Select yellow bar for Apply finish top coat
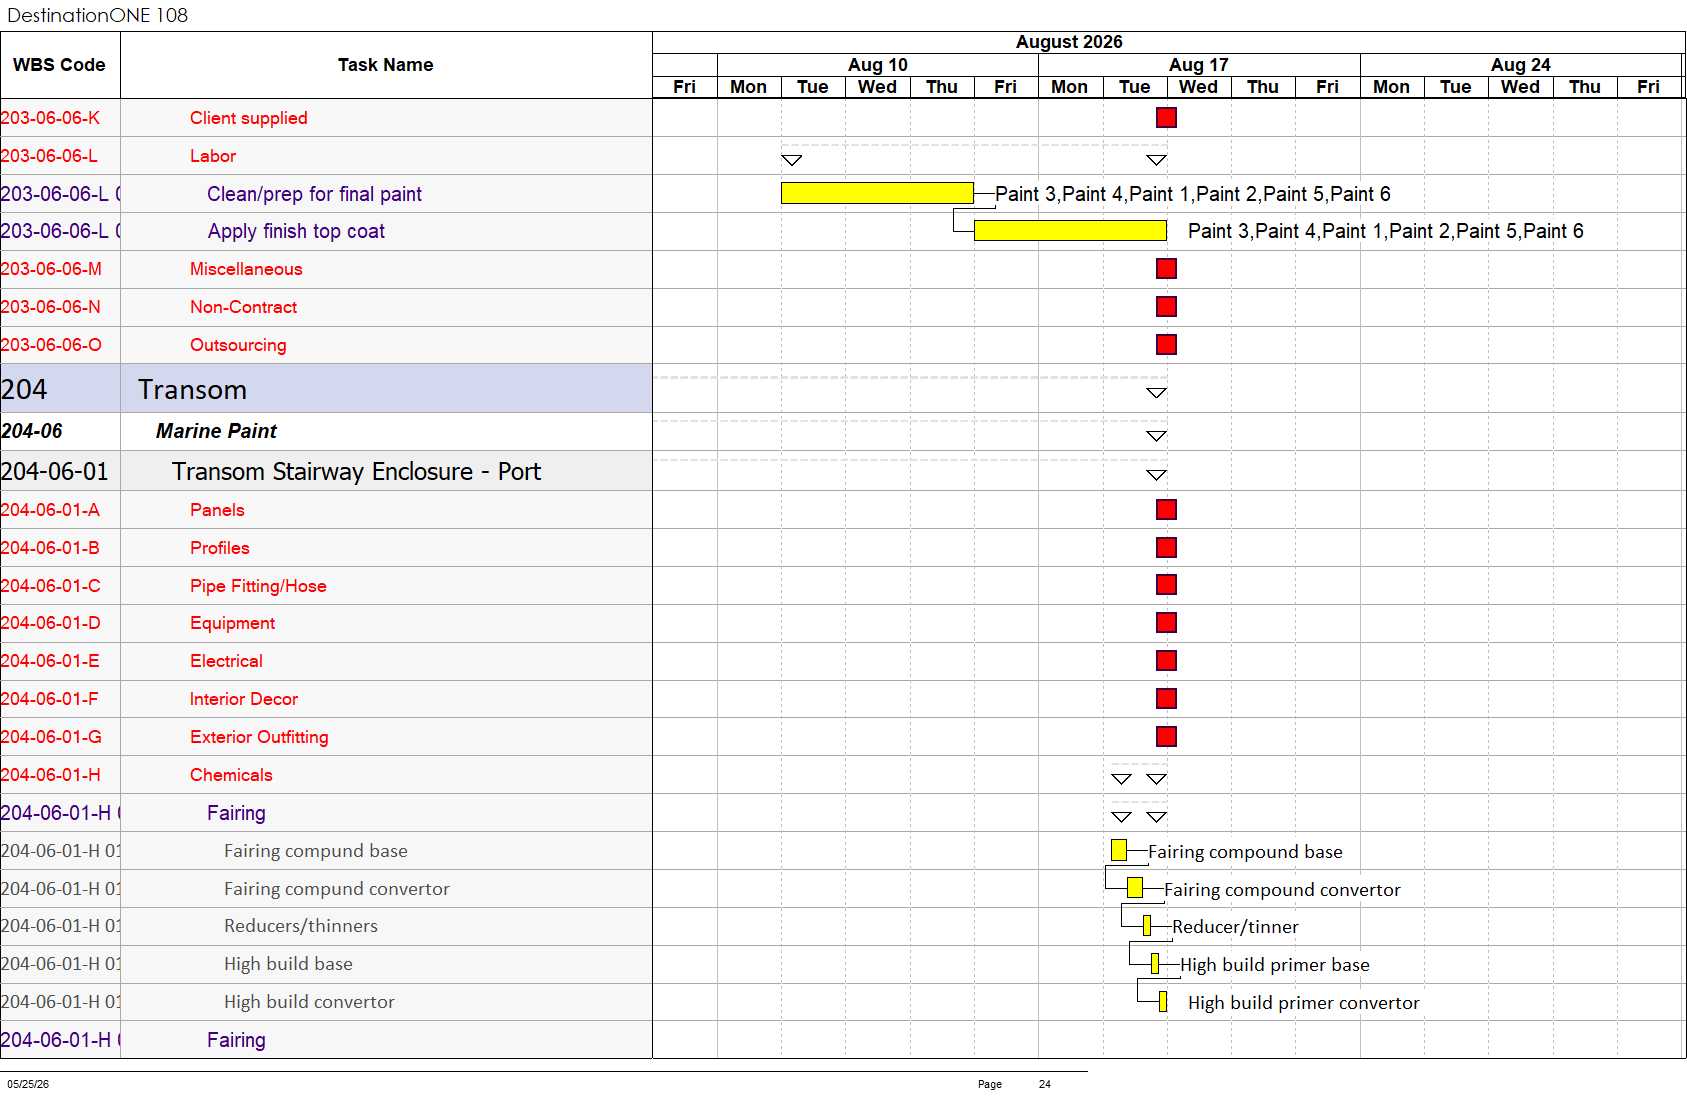1687x1097 pixels. pyautogui.click(x=1070, y=231)
